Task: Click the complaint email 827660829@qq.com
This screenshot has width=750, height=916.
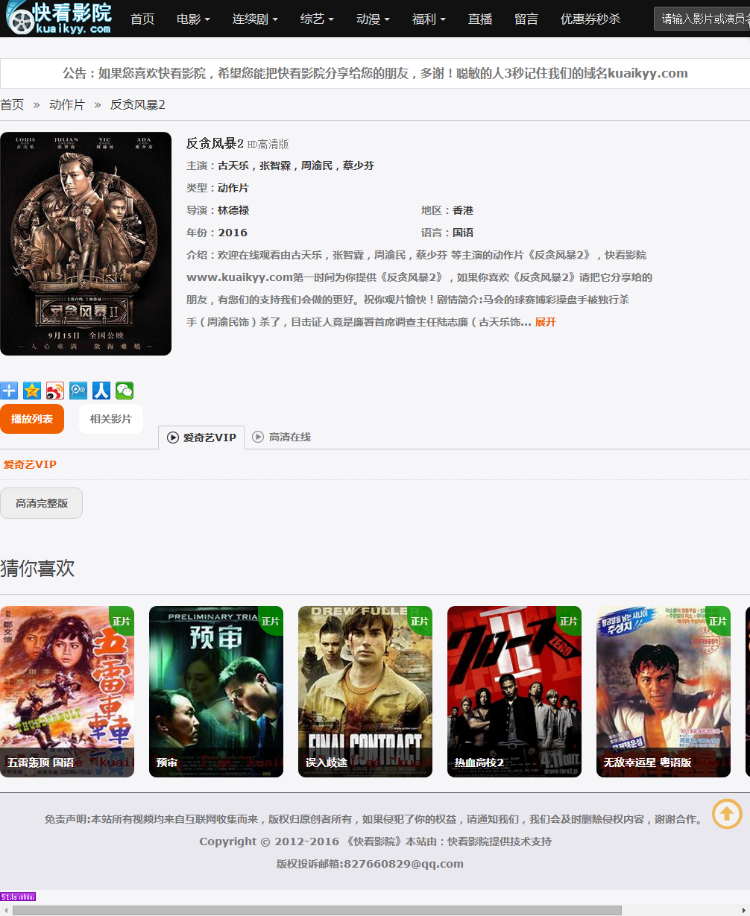Action: pyautogui.click(x=403, y=863)
